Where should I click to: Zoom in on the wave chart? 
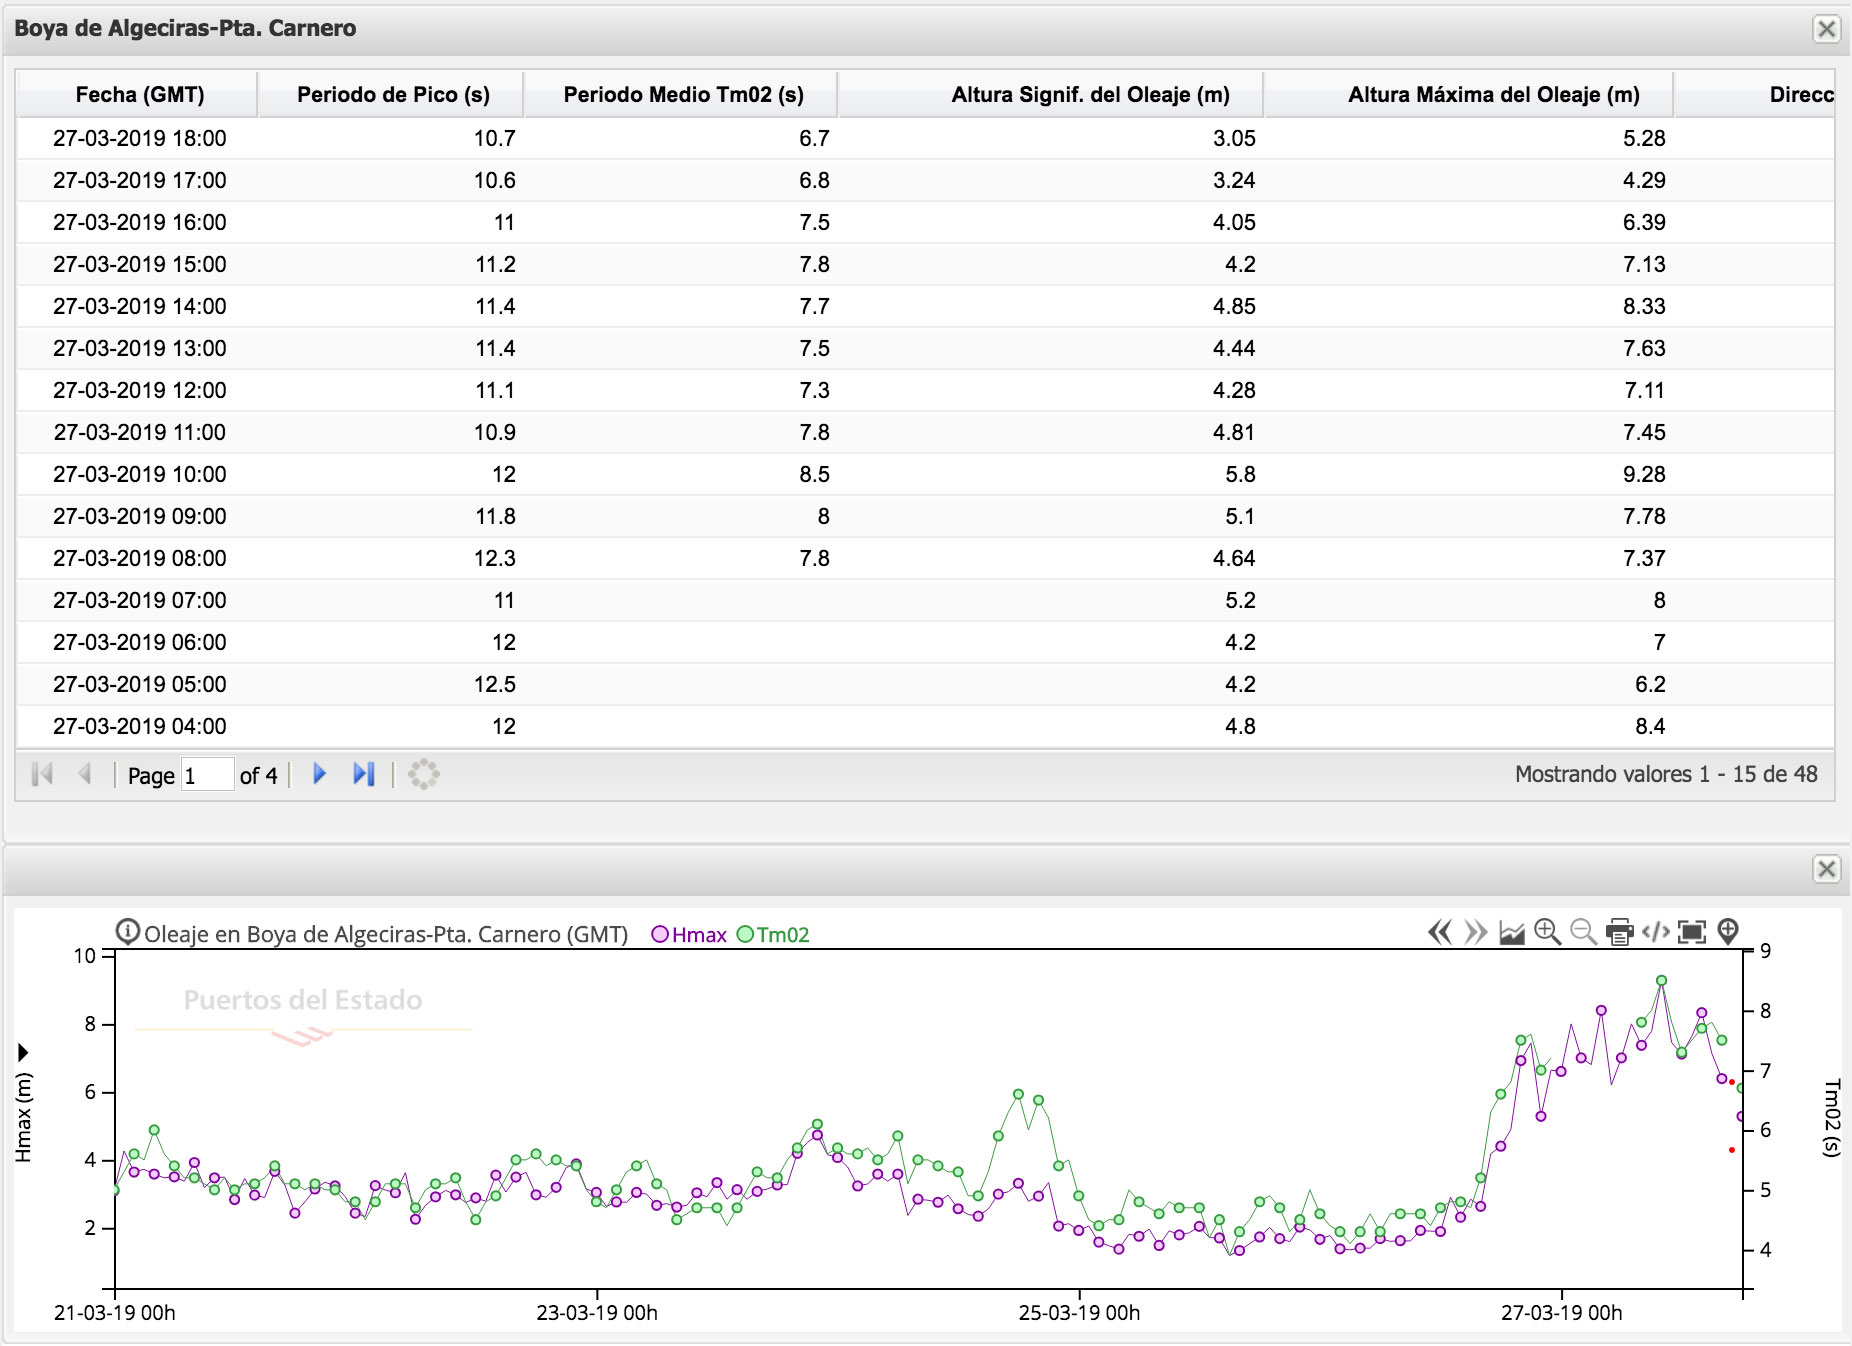[x=1547, y=932]
